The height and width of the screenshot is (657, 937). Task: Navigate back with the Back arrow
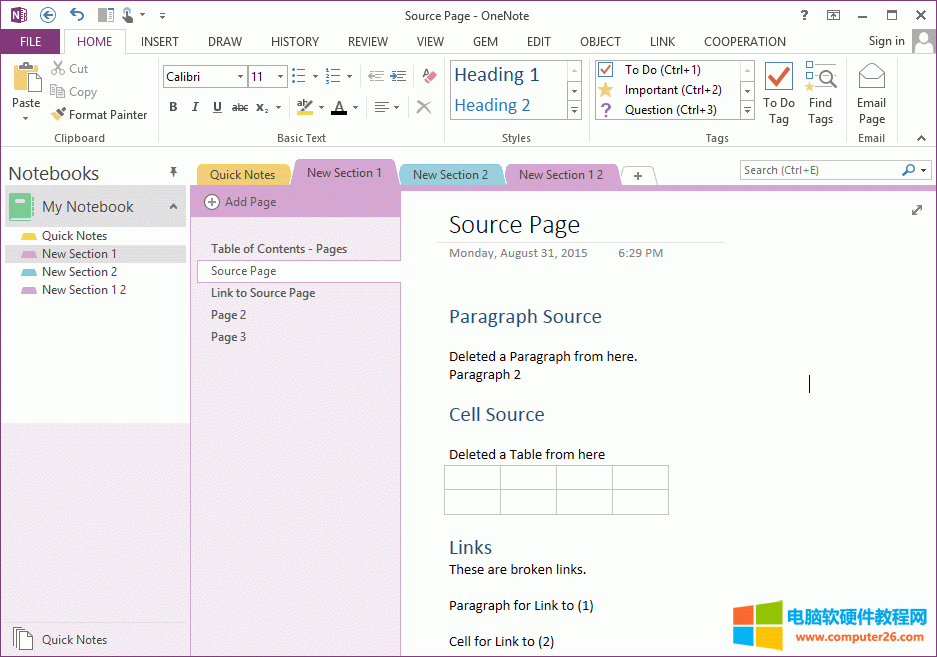[48, 15]
